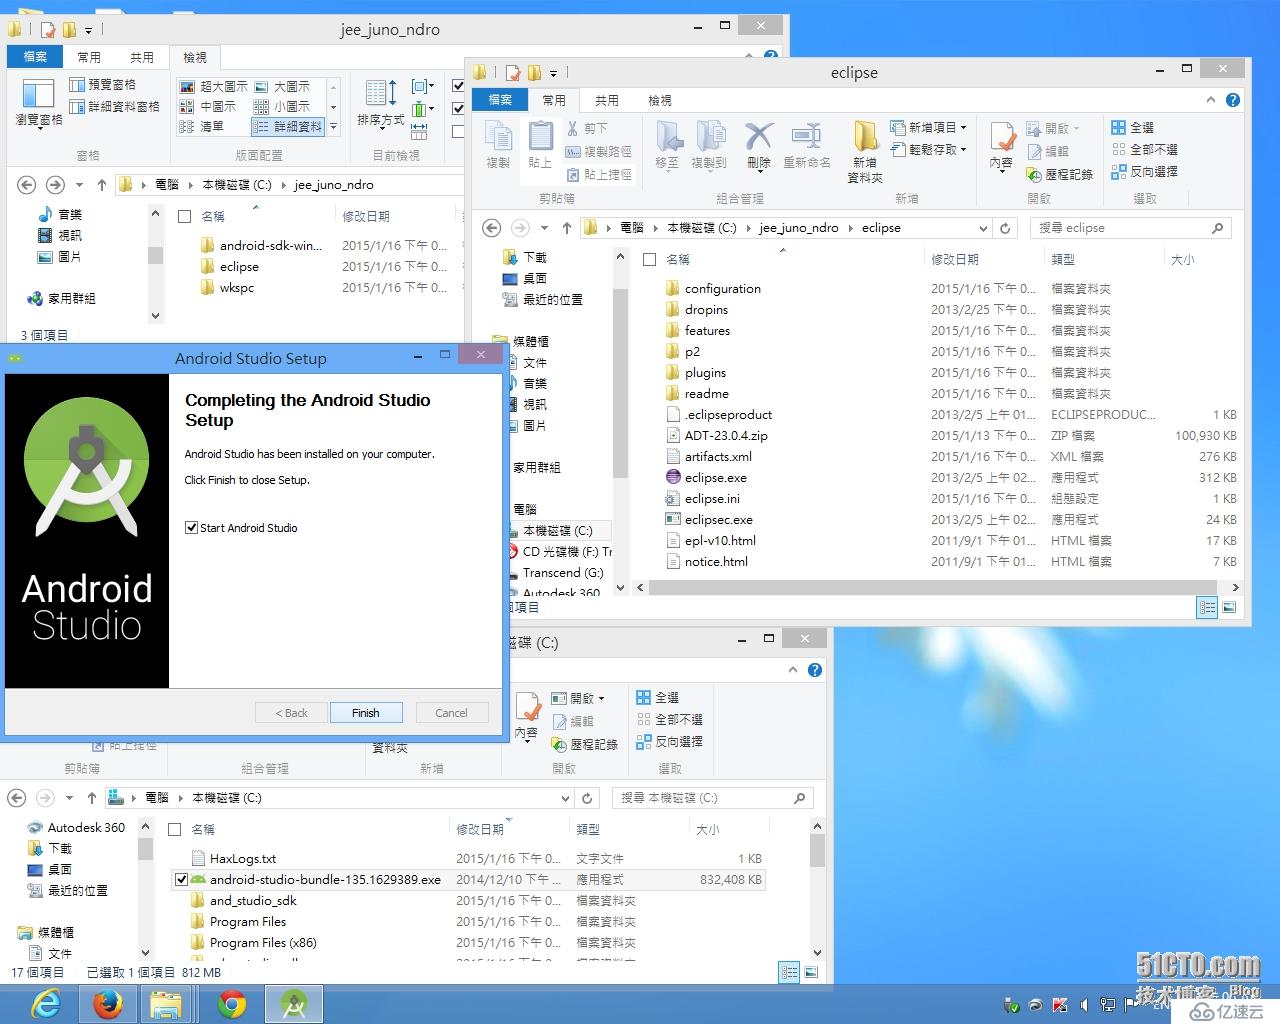Switch to large thumbnails view in eclipse status bar
This screenshot has height=1024, width=1280.
(x=1229, y=607)
